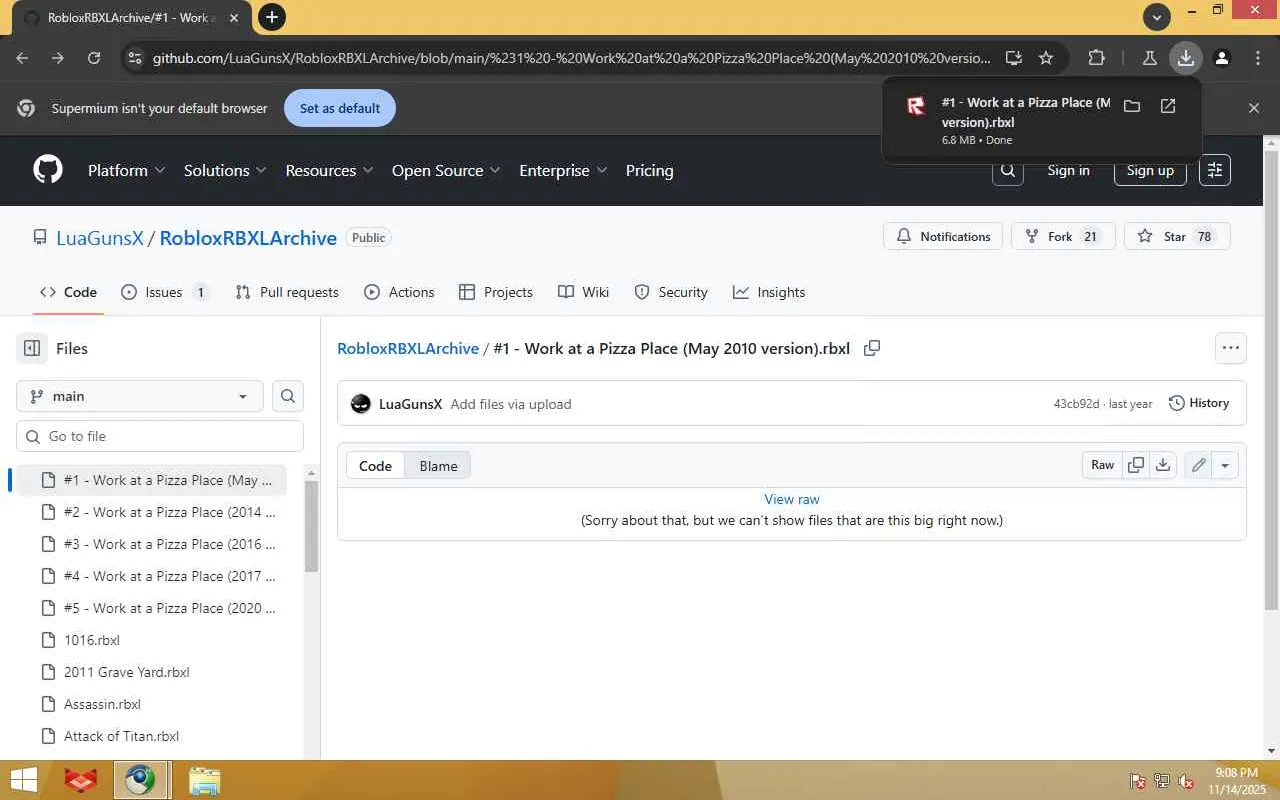
Task: Open more edit options dropdown arrow
Action: click(1225, 465)
